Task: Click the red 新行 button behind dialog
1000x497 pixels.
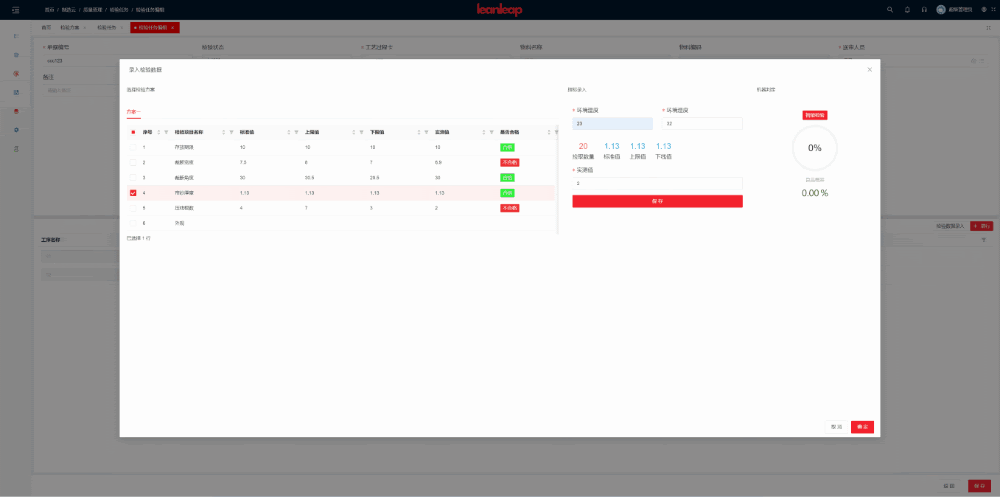Action: coord(982,226)
